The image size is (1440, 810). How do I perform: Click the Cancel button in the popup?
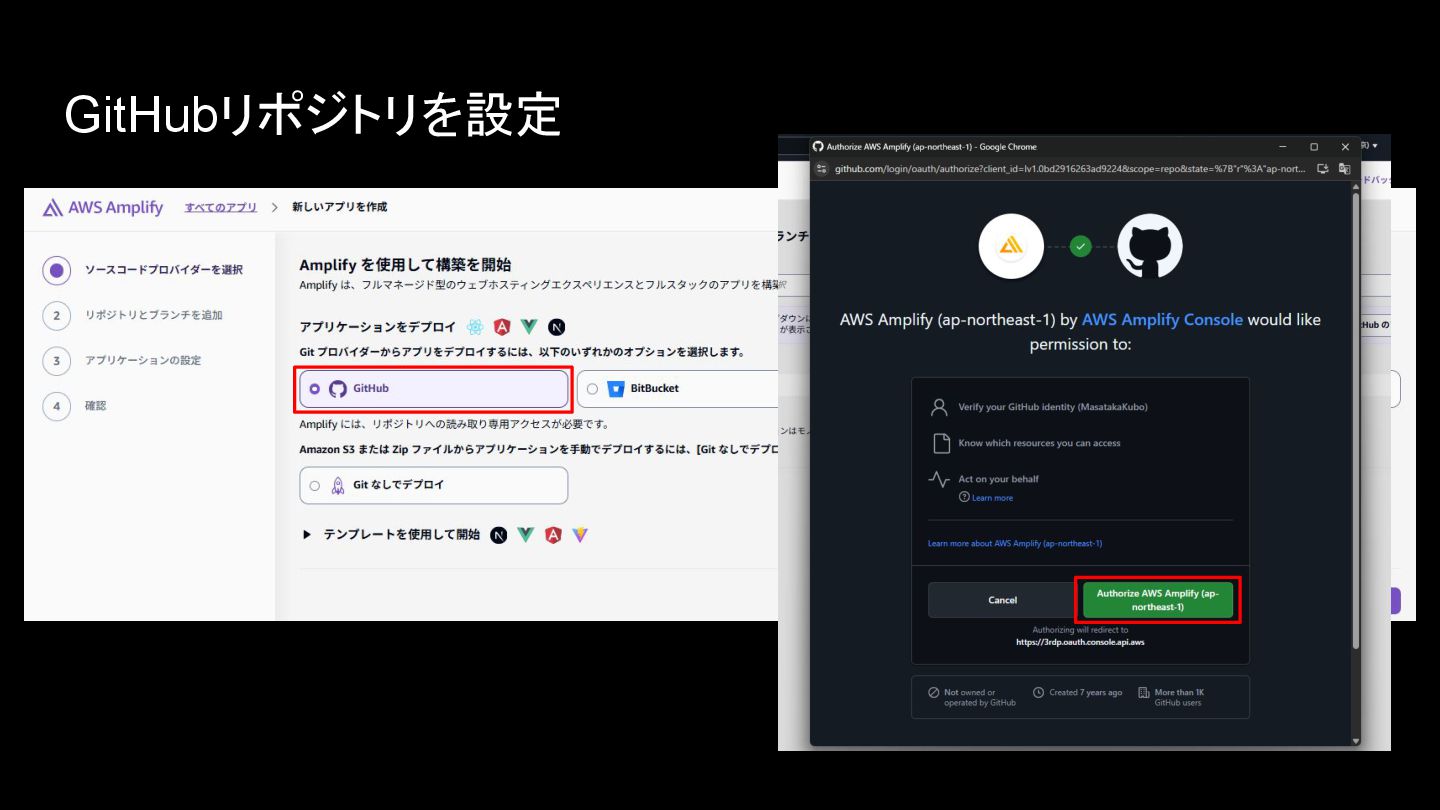click(x=1002, y=600)
